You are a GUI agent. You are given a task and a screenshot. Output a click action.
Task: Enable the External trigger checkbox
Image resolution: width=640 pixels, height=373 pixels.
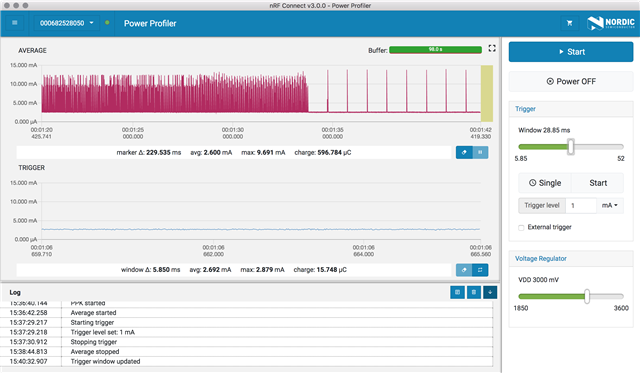coord(521,227)
